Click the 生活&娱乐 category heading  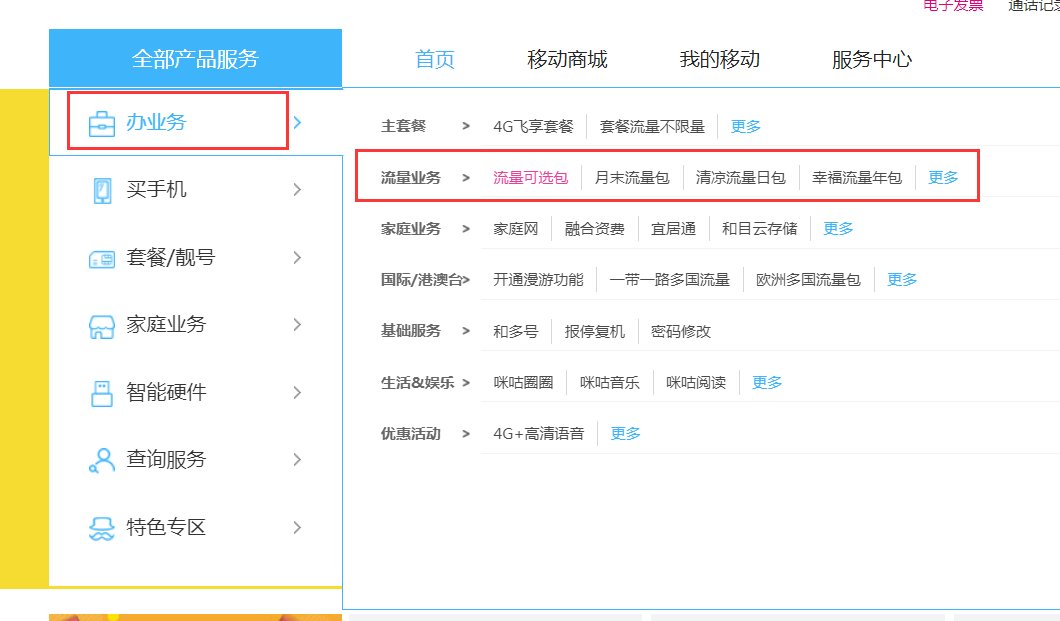click(417, 382)
